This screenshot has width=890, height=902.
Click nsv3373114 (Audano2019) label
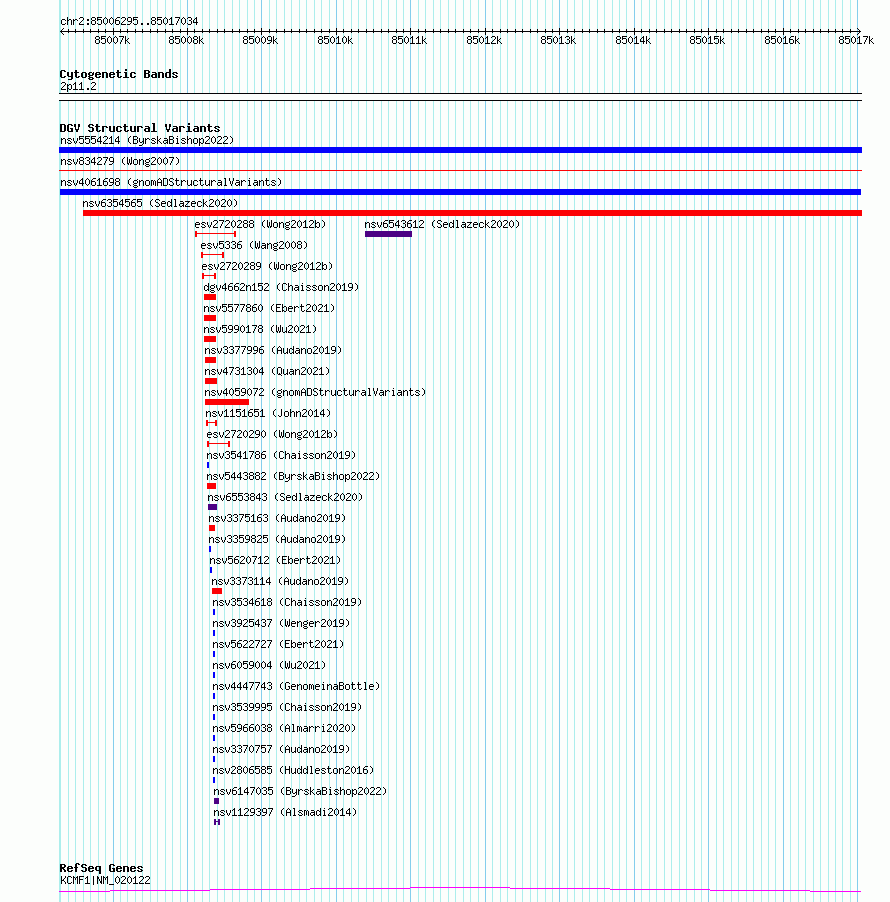point(280,582)
